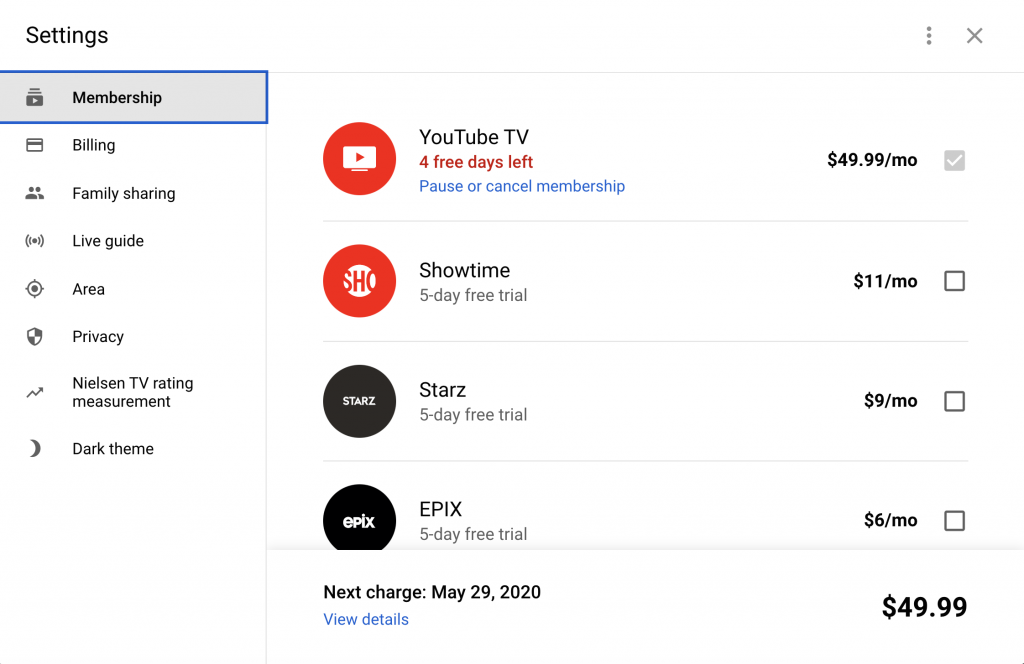Open the Billing settings section
This screenshot has height=664, width=1024.
click(x=134, y=145)
